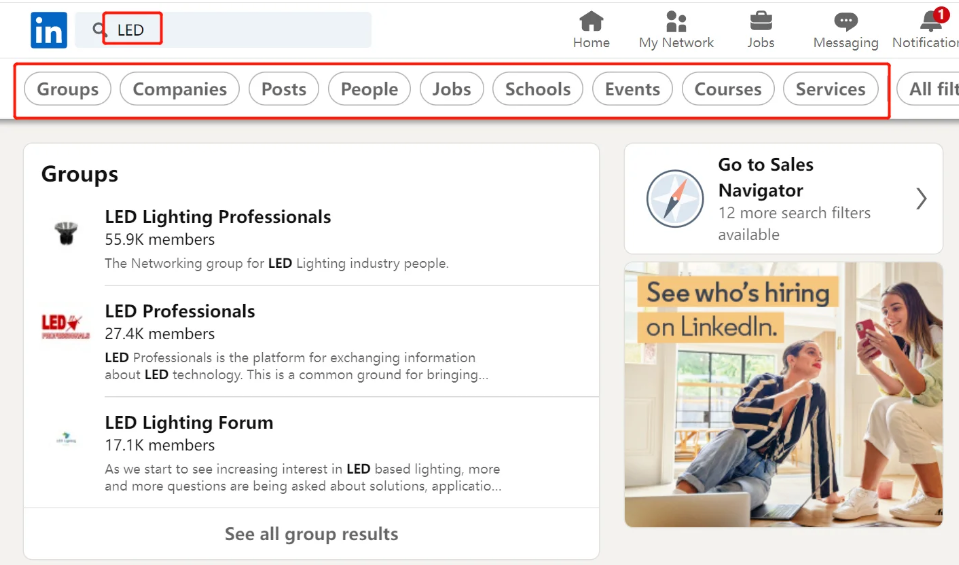
Task: Click See all group results
Action: [x=311, y=534]
